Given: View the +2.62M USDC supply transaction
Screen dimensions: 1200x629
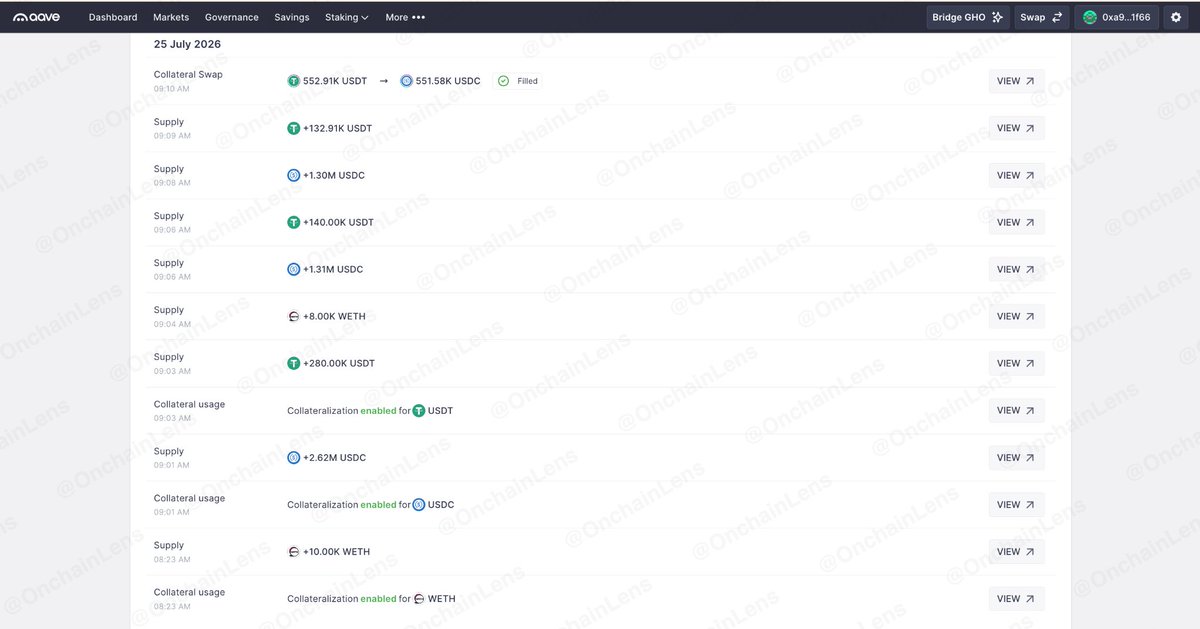Looking at the screenshot, I should pyautogui.click(x=1016, y=457).
